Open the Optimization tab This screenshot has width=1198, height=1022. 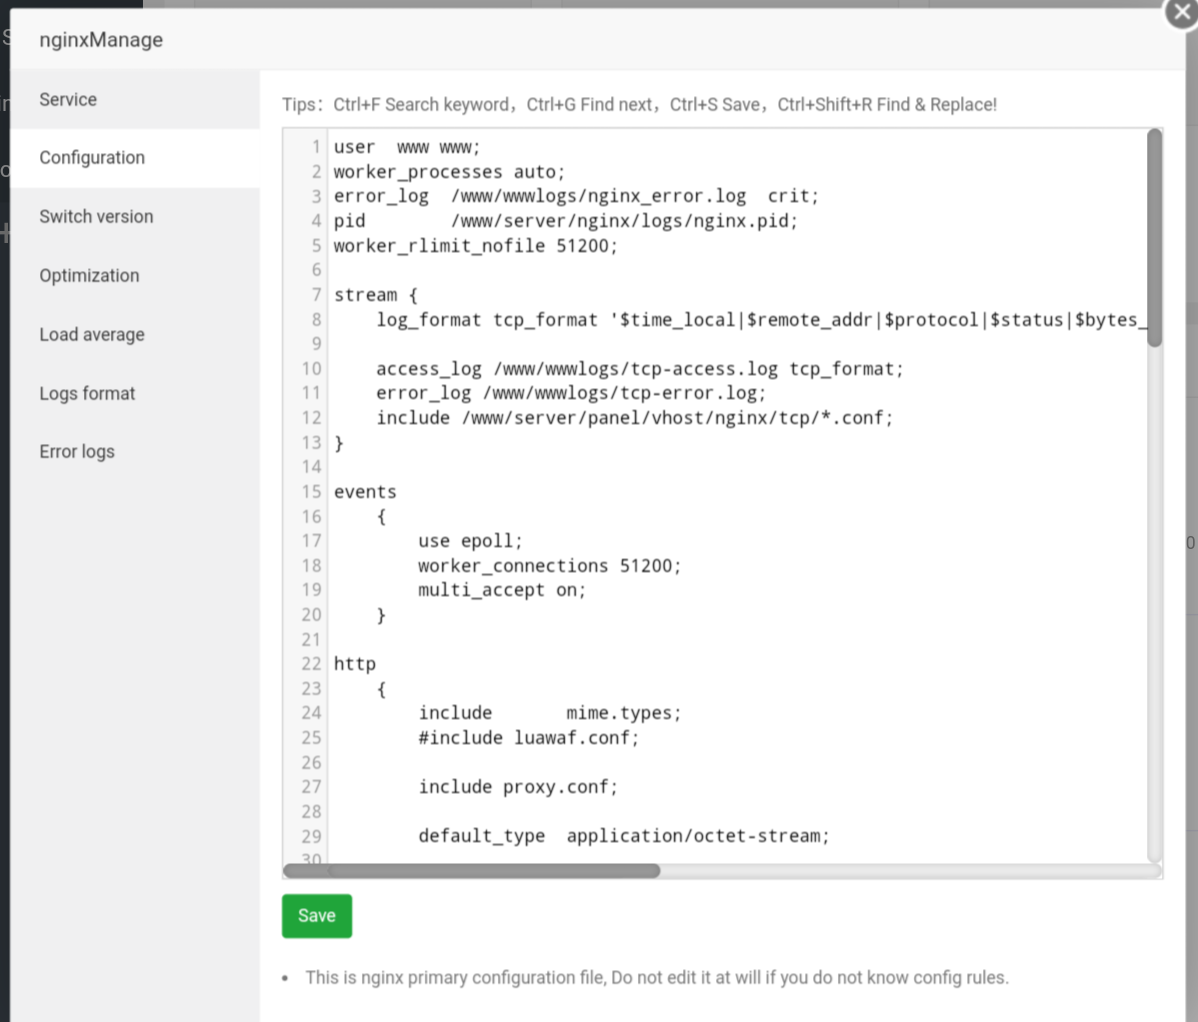pyautogui.click(x=89, y=275)
